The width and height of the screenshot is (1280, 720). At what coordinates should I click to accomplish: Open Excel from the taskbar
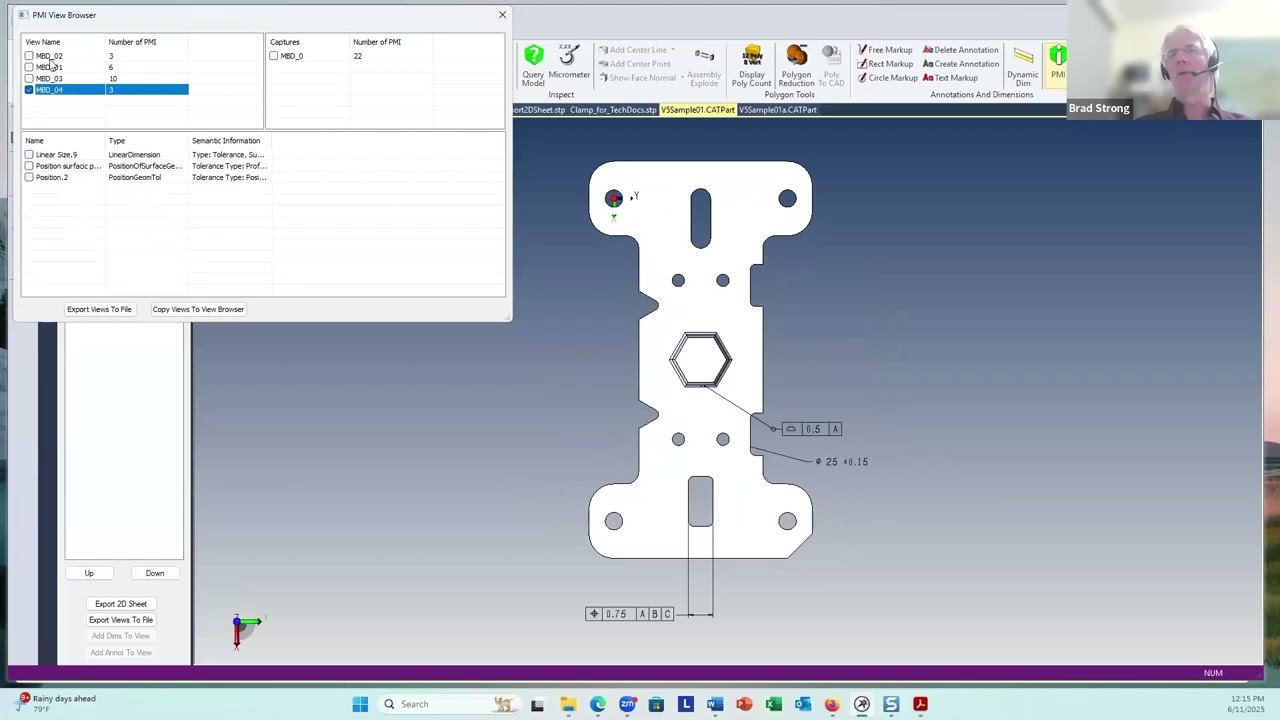click(x=773, y=704)
